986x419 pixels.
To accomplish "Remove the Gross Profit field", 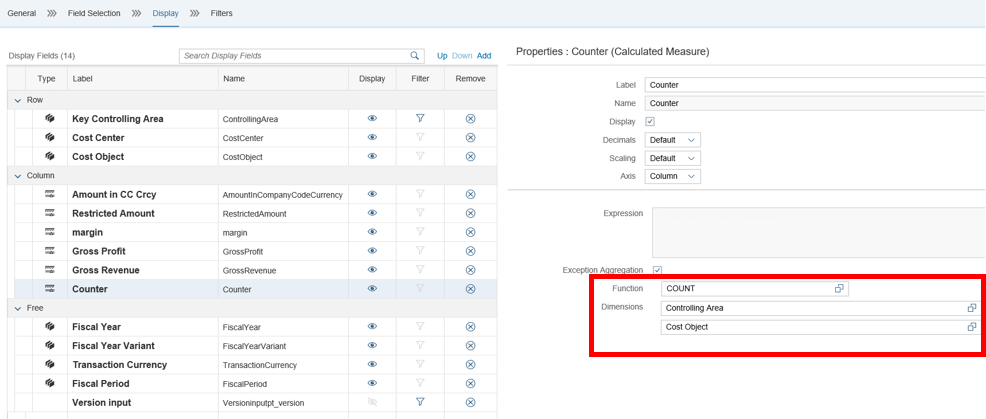I will click(x=470, y=251).
